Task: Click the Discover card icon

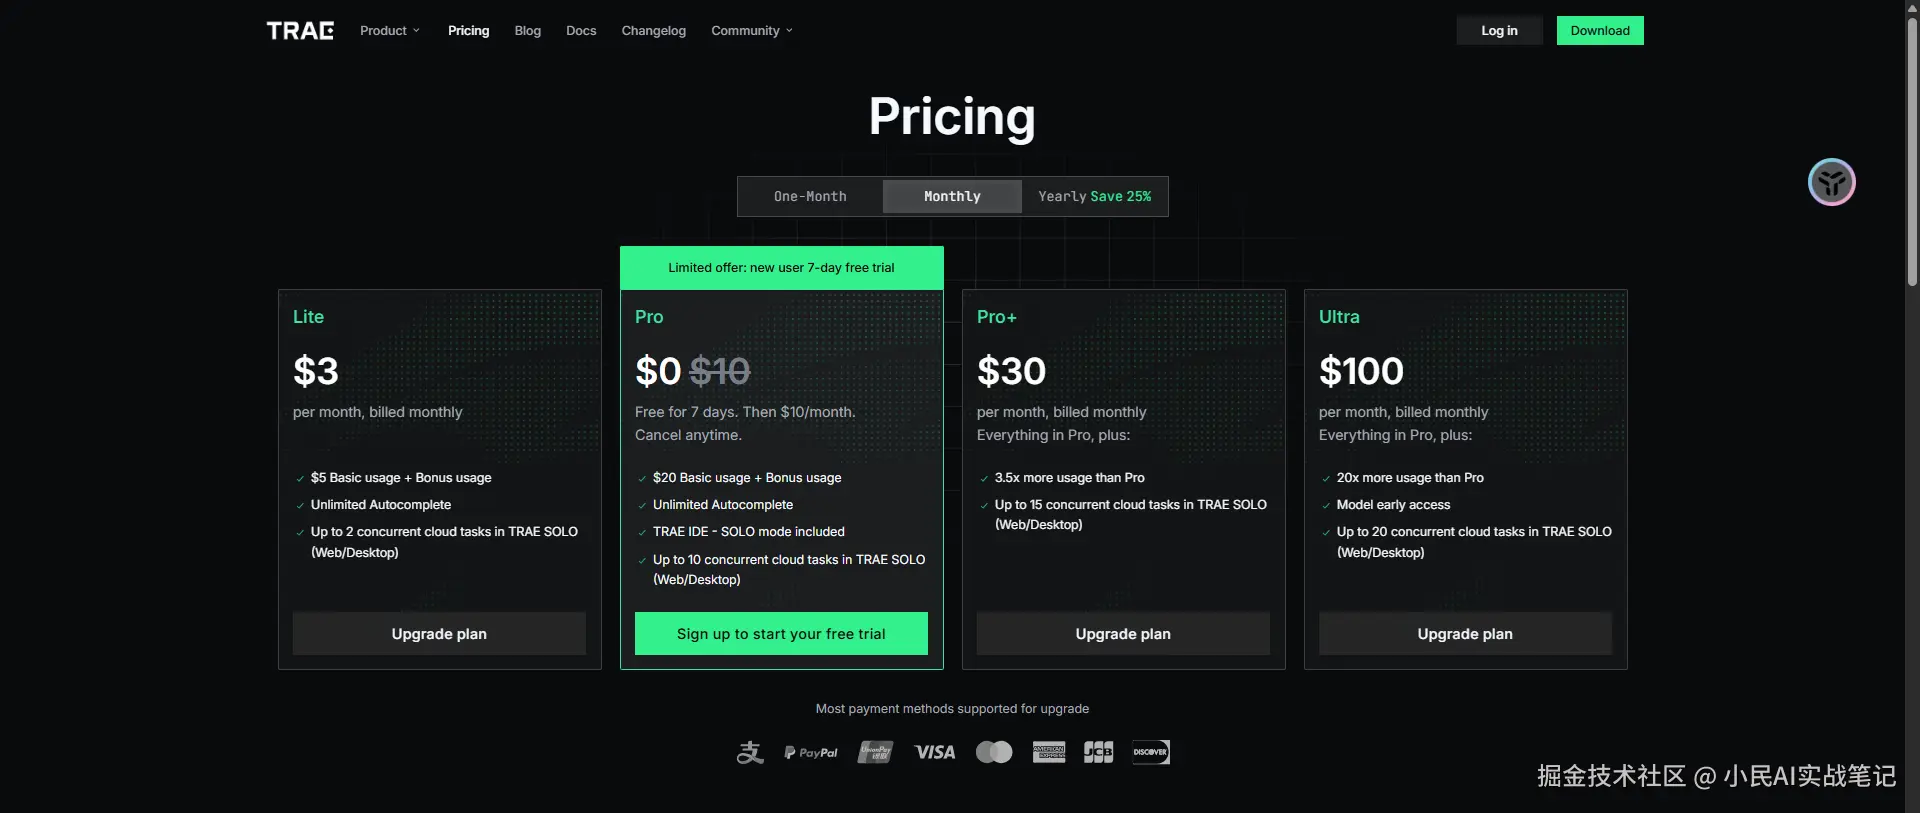Action: [1151, 752]
